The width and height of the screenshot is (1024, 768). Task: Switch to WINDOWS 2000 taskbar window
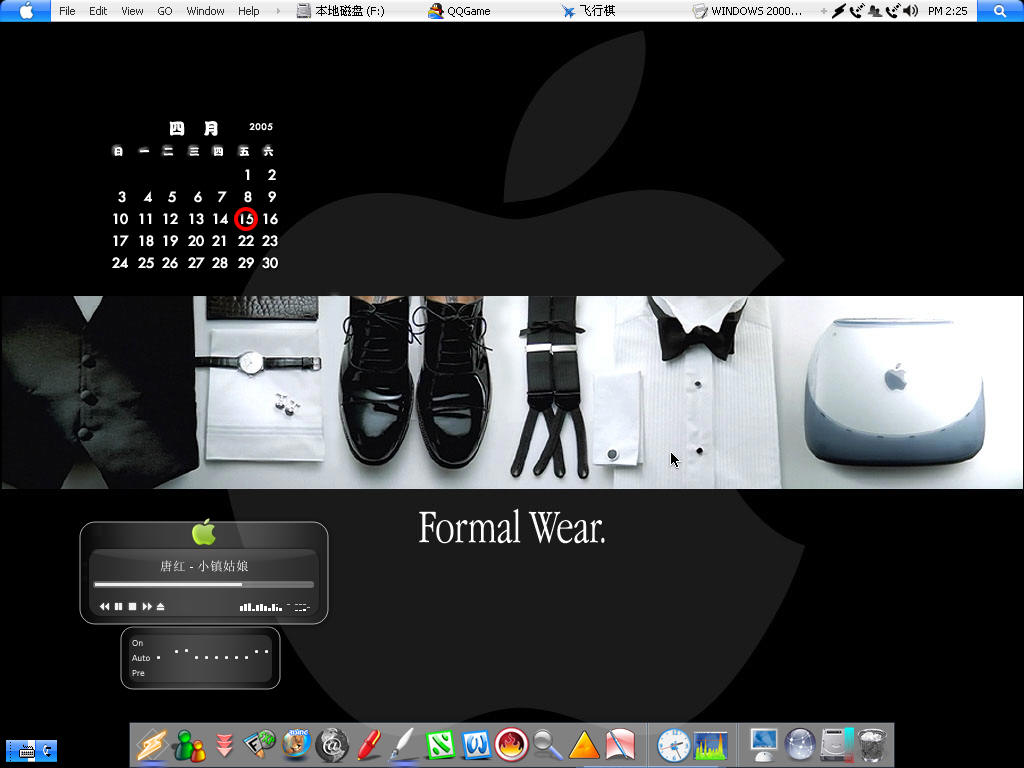pyautogui.click(x=747, y=11)
